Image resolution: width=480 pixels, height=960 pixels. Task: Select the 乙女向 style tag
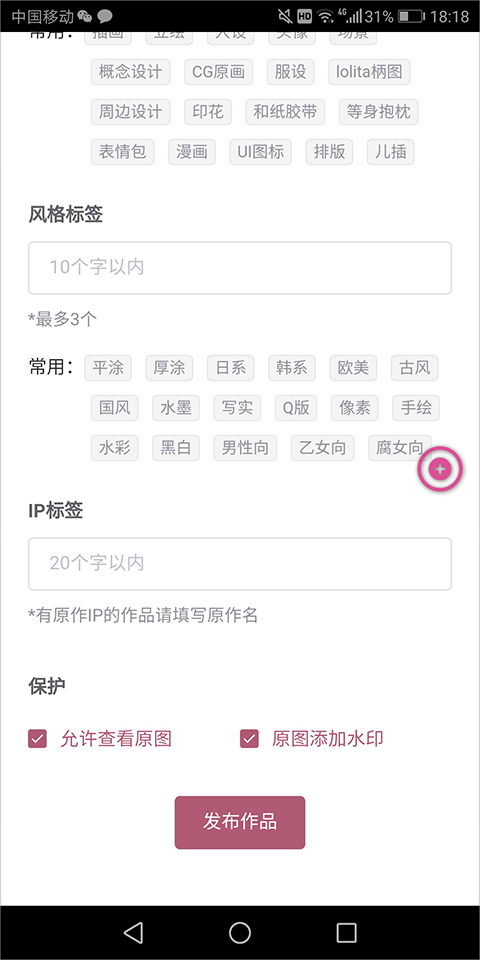(x=322, y=448)
